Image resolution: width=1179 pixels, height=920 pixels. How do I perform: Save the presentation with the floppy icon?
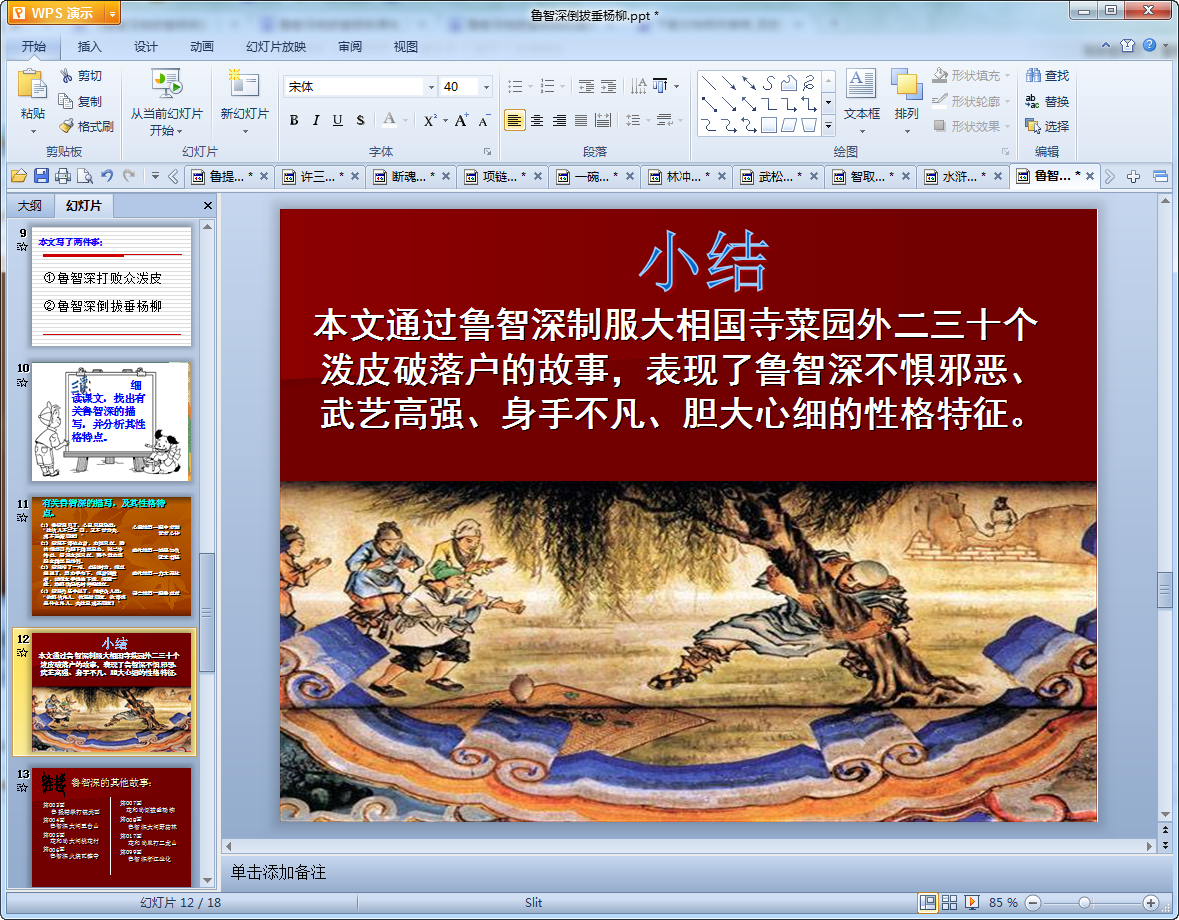point(41,176)
